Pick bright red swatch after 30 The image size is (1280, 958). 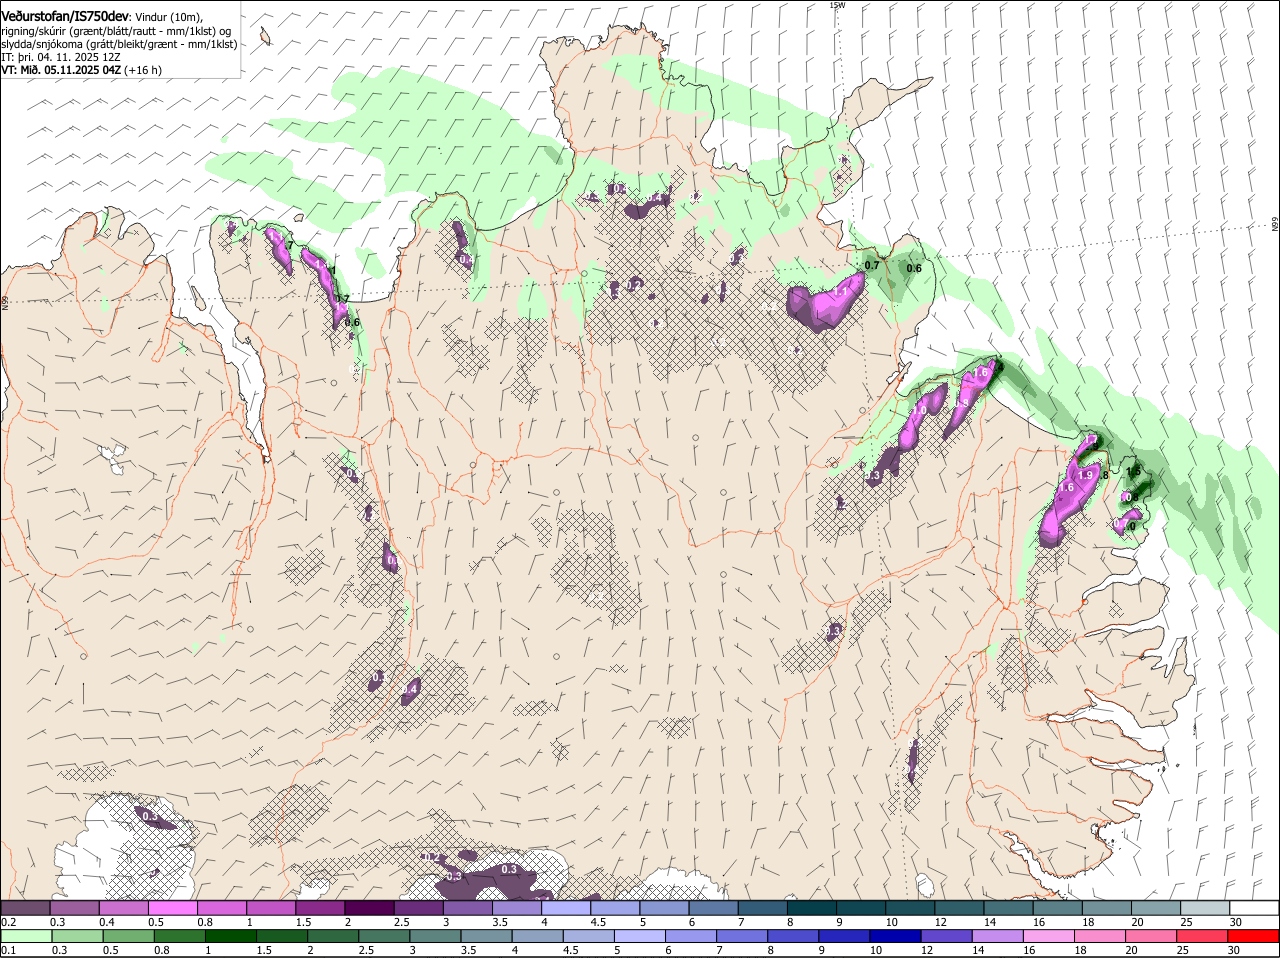point(1254,937)
